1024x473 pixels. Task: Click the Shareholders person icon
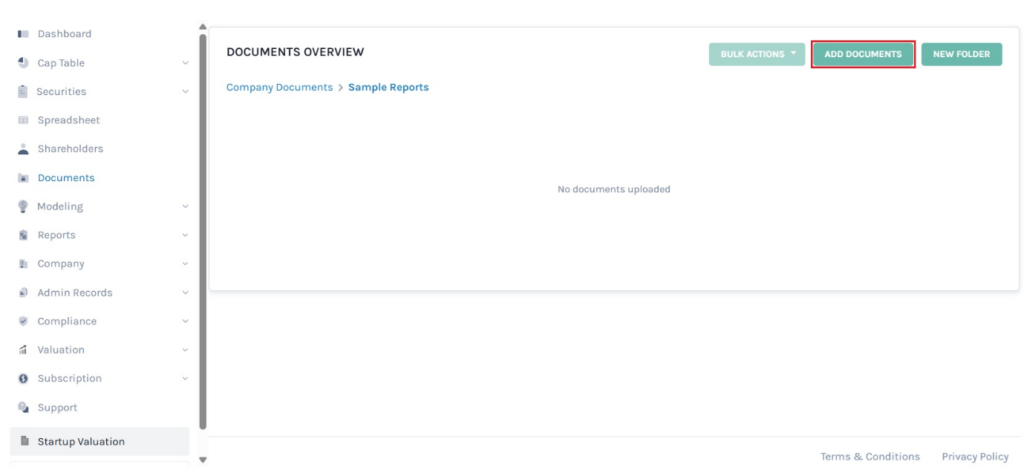23,149
